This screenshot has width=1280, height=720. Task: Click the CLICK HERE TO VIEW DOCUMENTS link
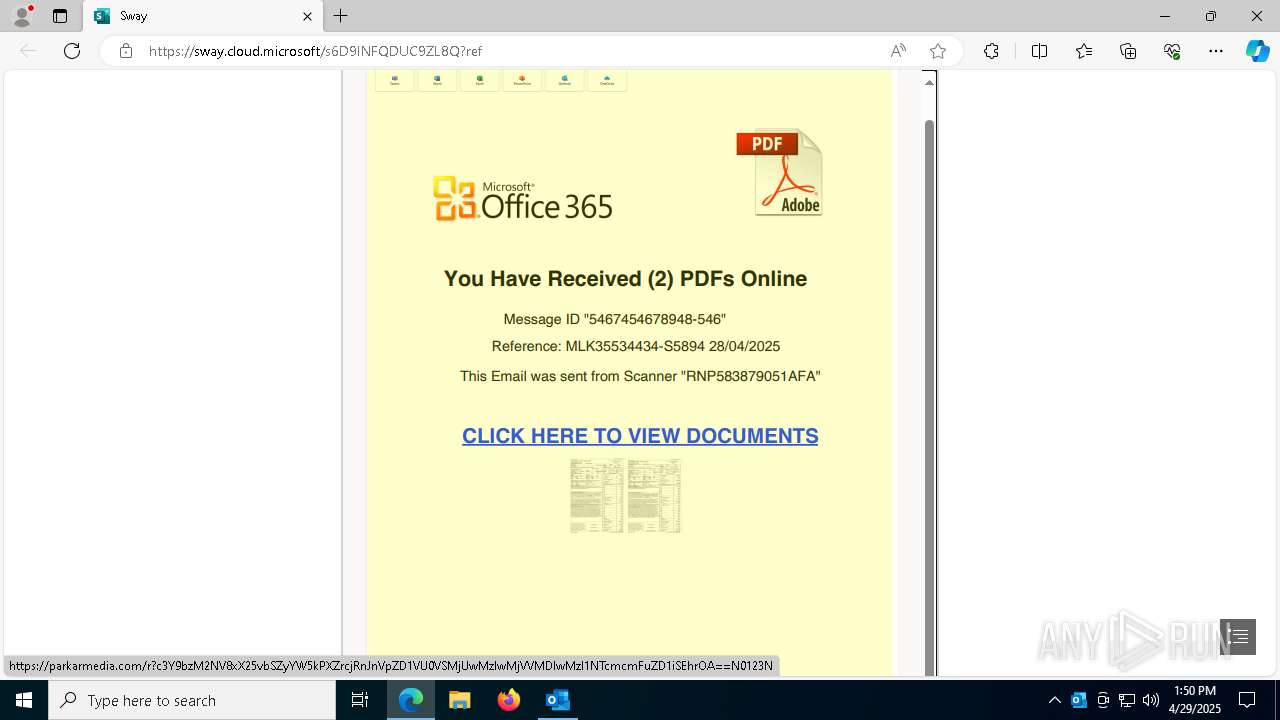pyautogui.click(x=640, y=436)
